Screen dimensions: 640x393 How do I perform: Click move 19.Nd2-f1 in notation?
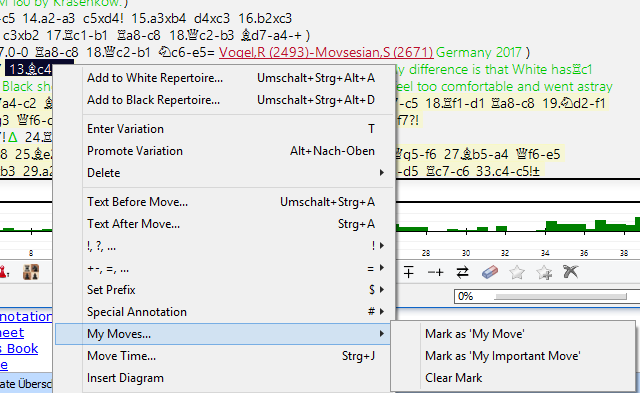(x=574, y=103)
